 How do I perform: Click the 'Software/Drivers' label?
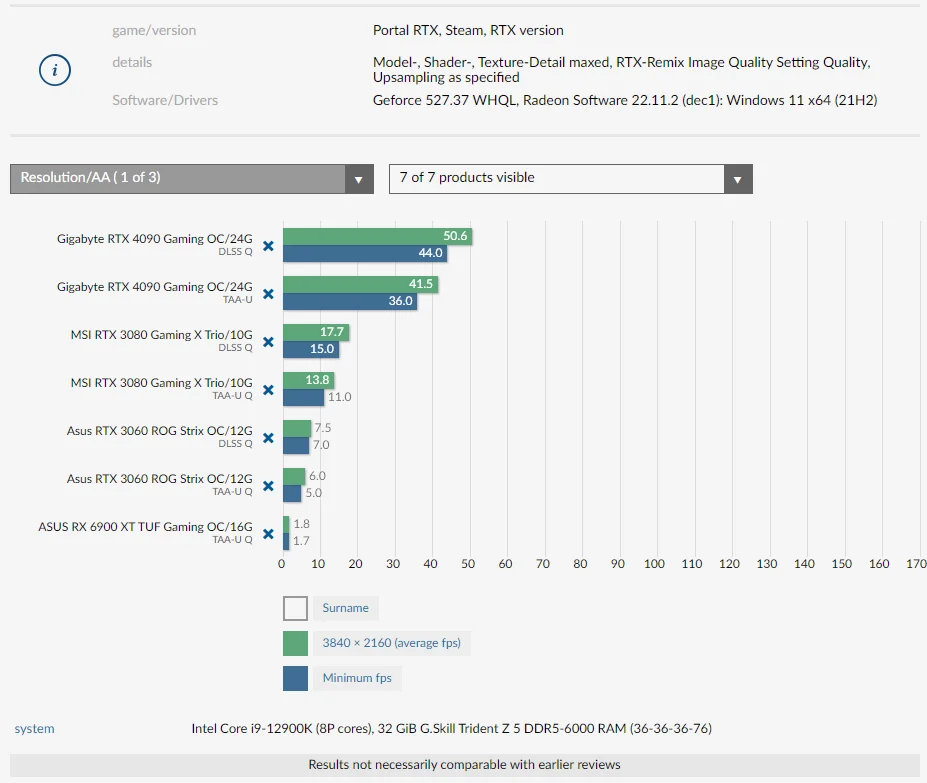coord(165,101)
